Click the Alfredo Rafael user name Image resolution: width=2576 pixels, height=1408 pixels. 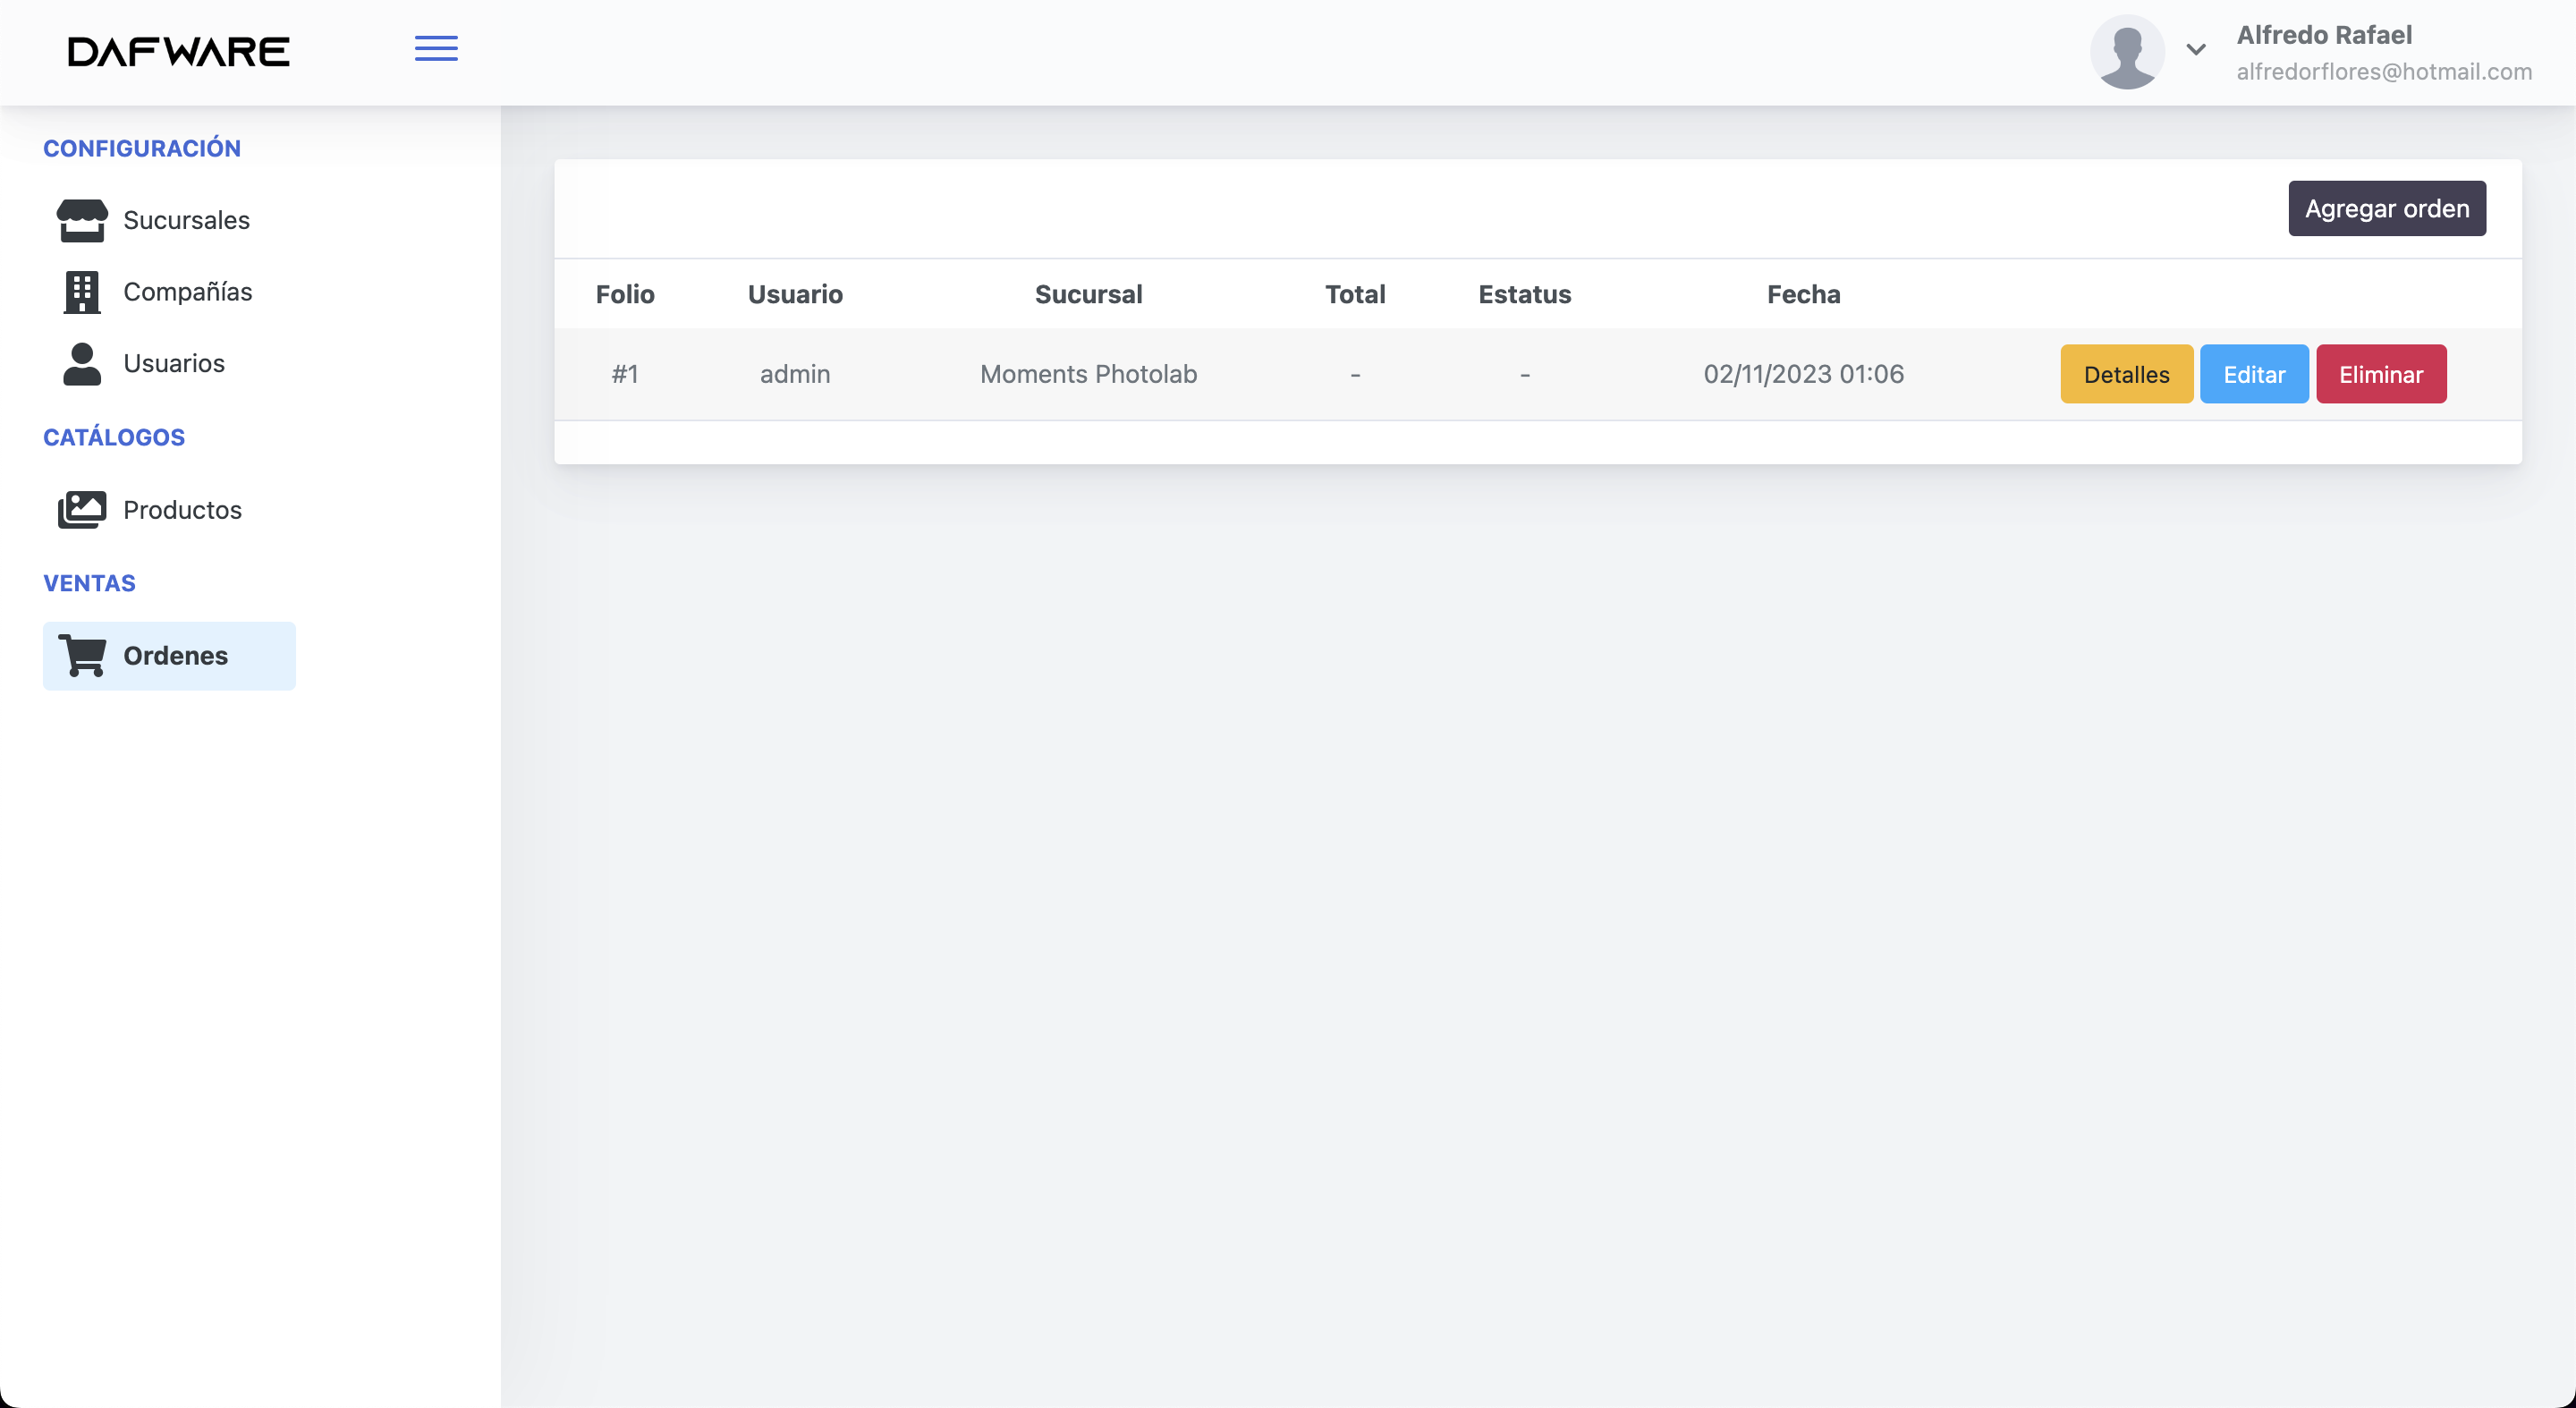[2323, 35]
